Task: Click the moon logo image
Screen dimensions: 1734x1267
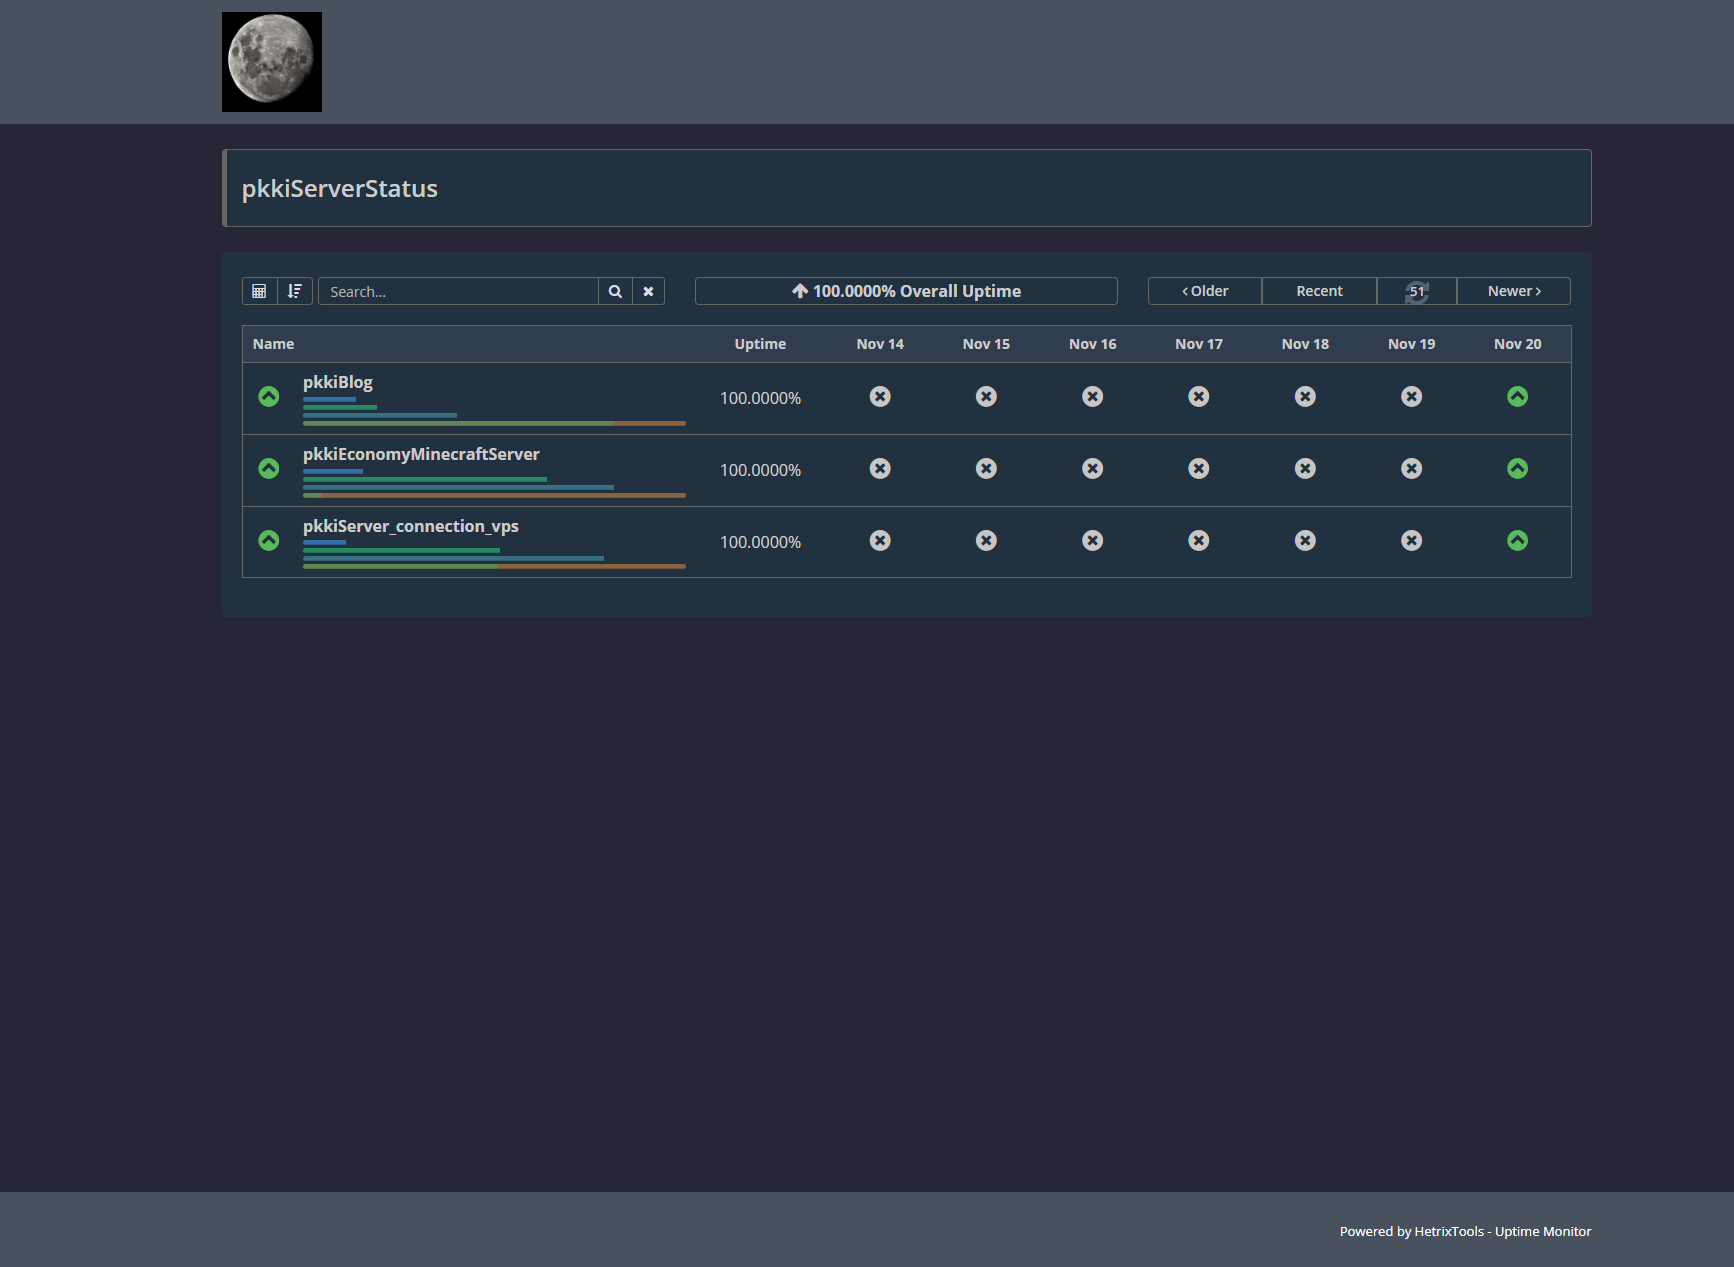Action: pos(272,62)
